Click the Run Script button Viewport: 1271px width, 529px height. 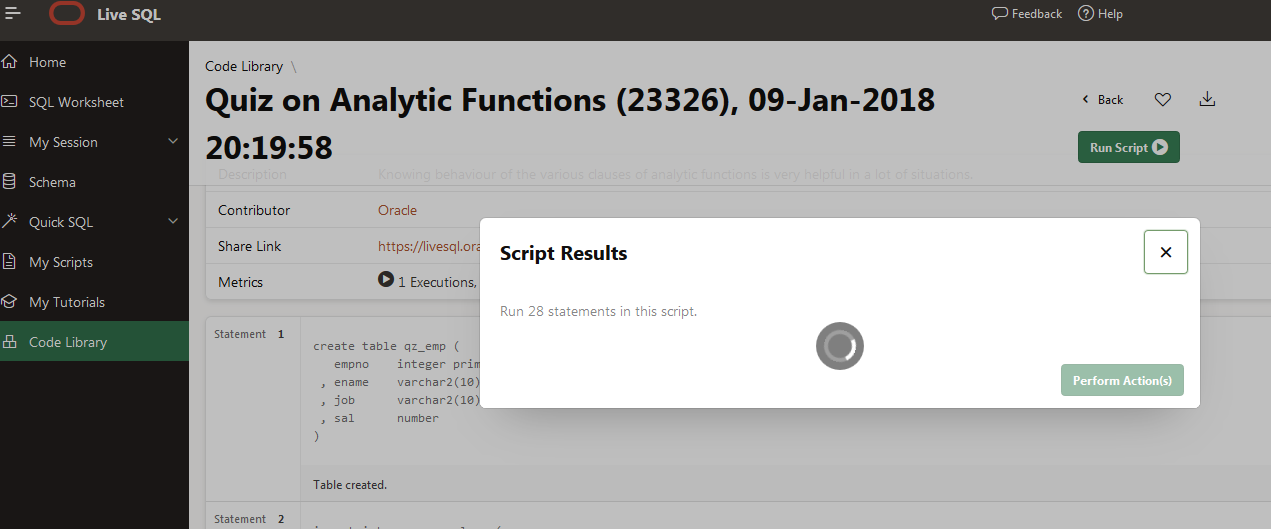tap(1128, 147)
